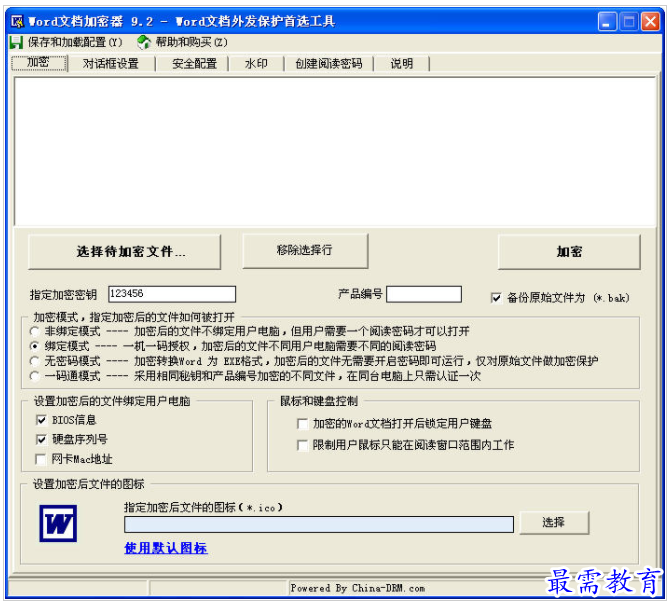Click the 指定加密密钥 input field

pyautogui.click(x=172, y=294)
